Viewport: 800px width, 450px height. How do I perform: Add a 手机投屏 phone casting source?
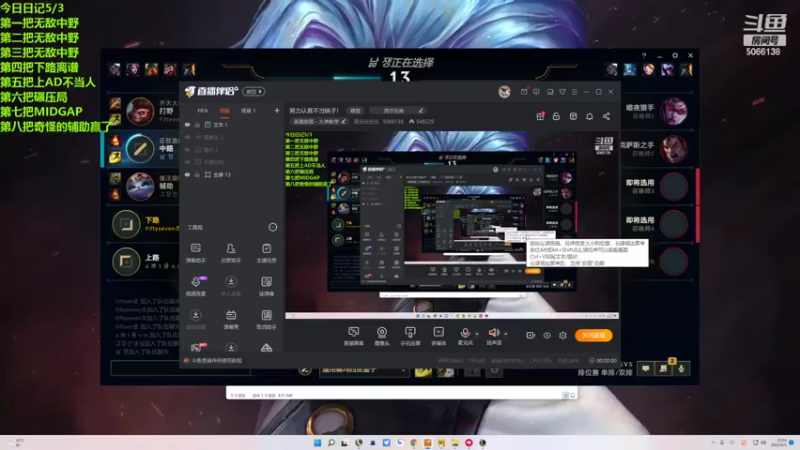410,336
